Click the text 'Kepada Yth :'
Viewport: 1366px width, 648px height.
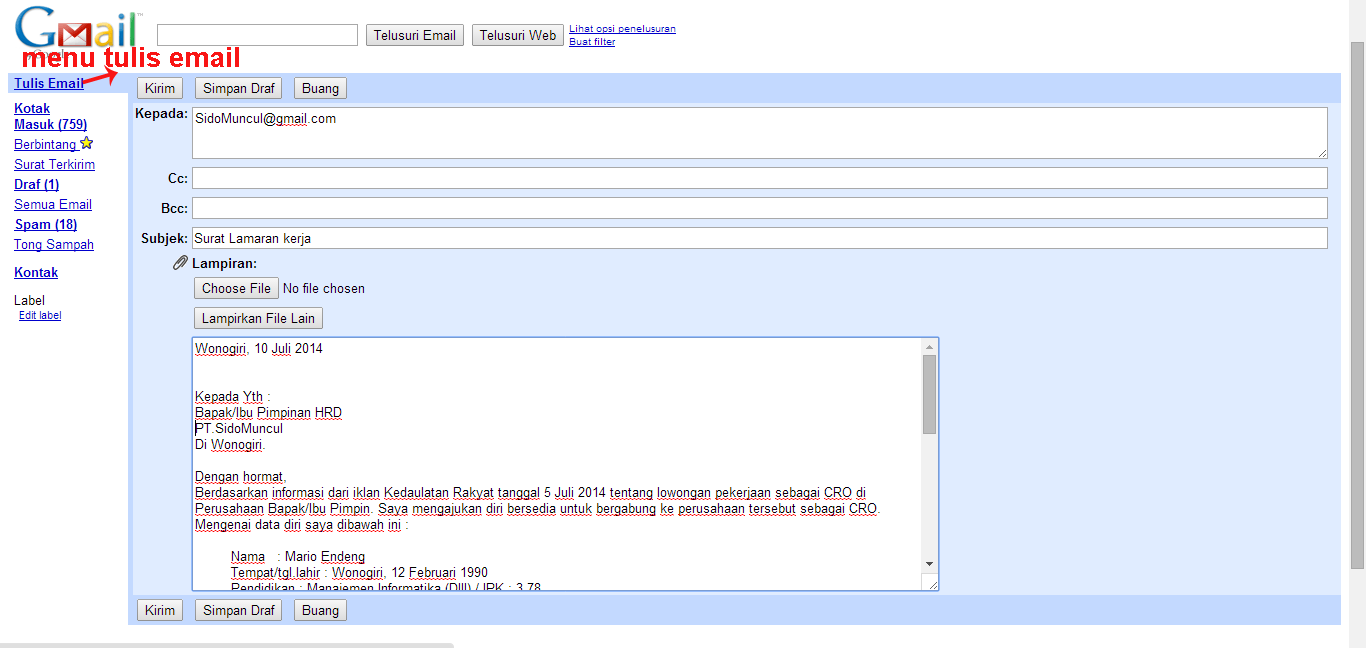coord(233,397)
